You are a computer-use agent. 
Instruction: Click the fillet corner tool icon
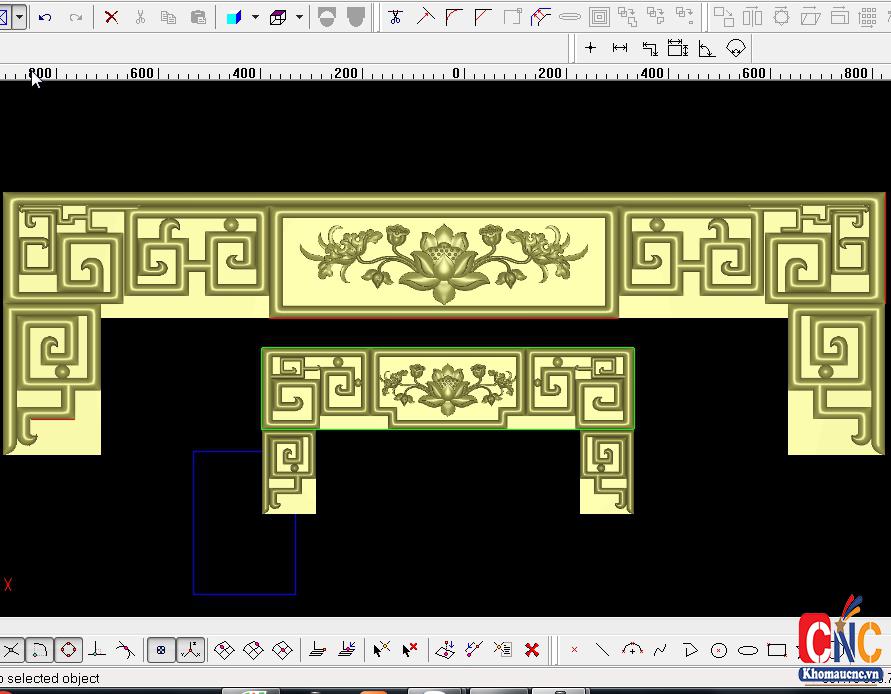coord(454,17)
